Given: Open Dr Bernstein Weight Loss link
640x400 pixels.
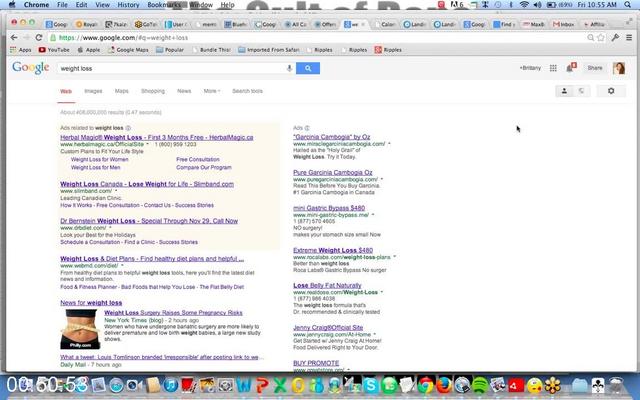Looking at the screenshot, I should [149, 221].
